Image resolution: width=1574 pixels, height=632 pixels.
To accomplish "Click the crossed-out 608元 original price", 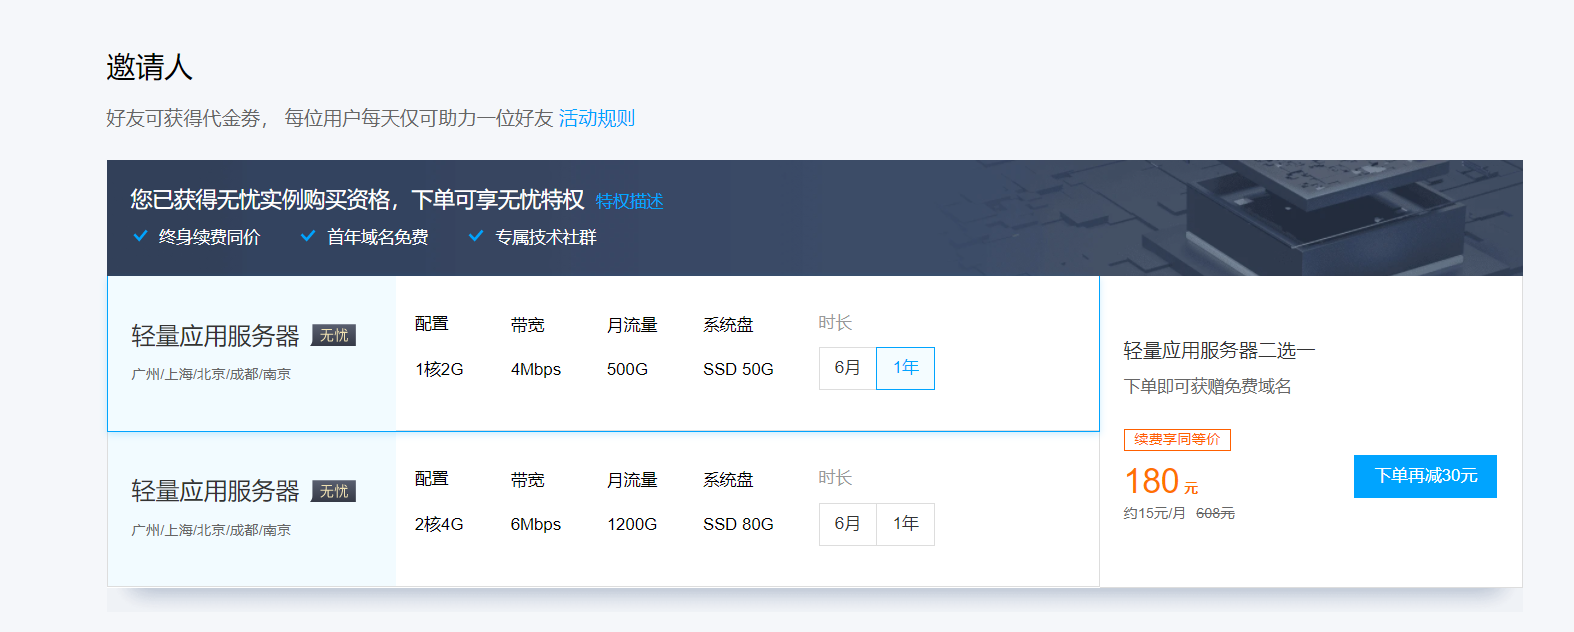I will coord(1215,513).
